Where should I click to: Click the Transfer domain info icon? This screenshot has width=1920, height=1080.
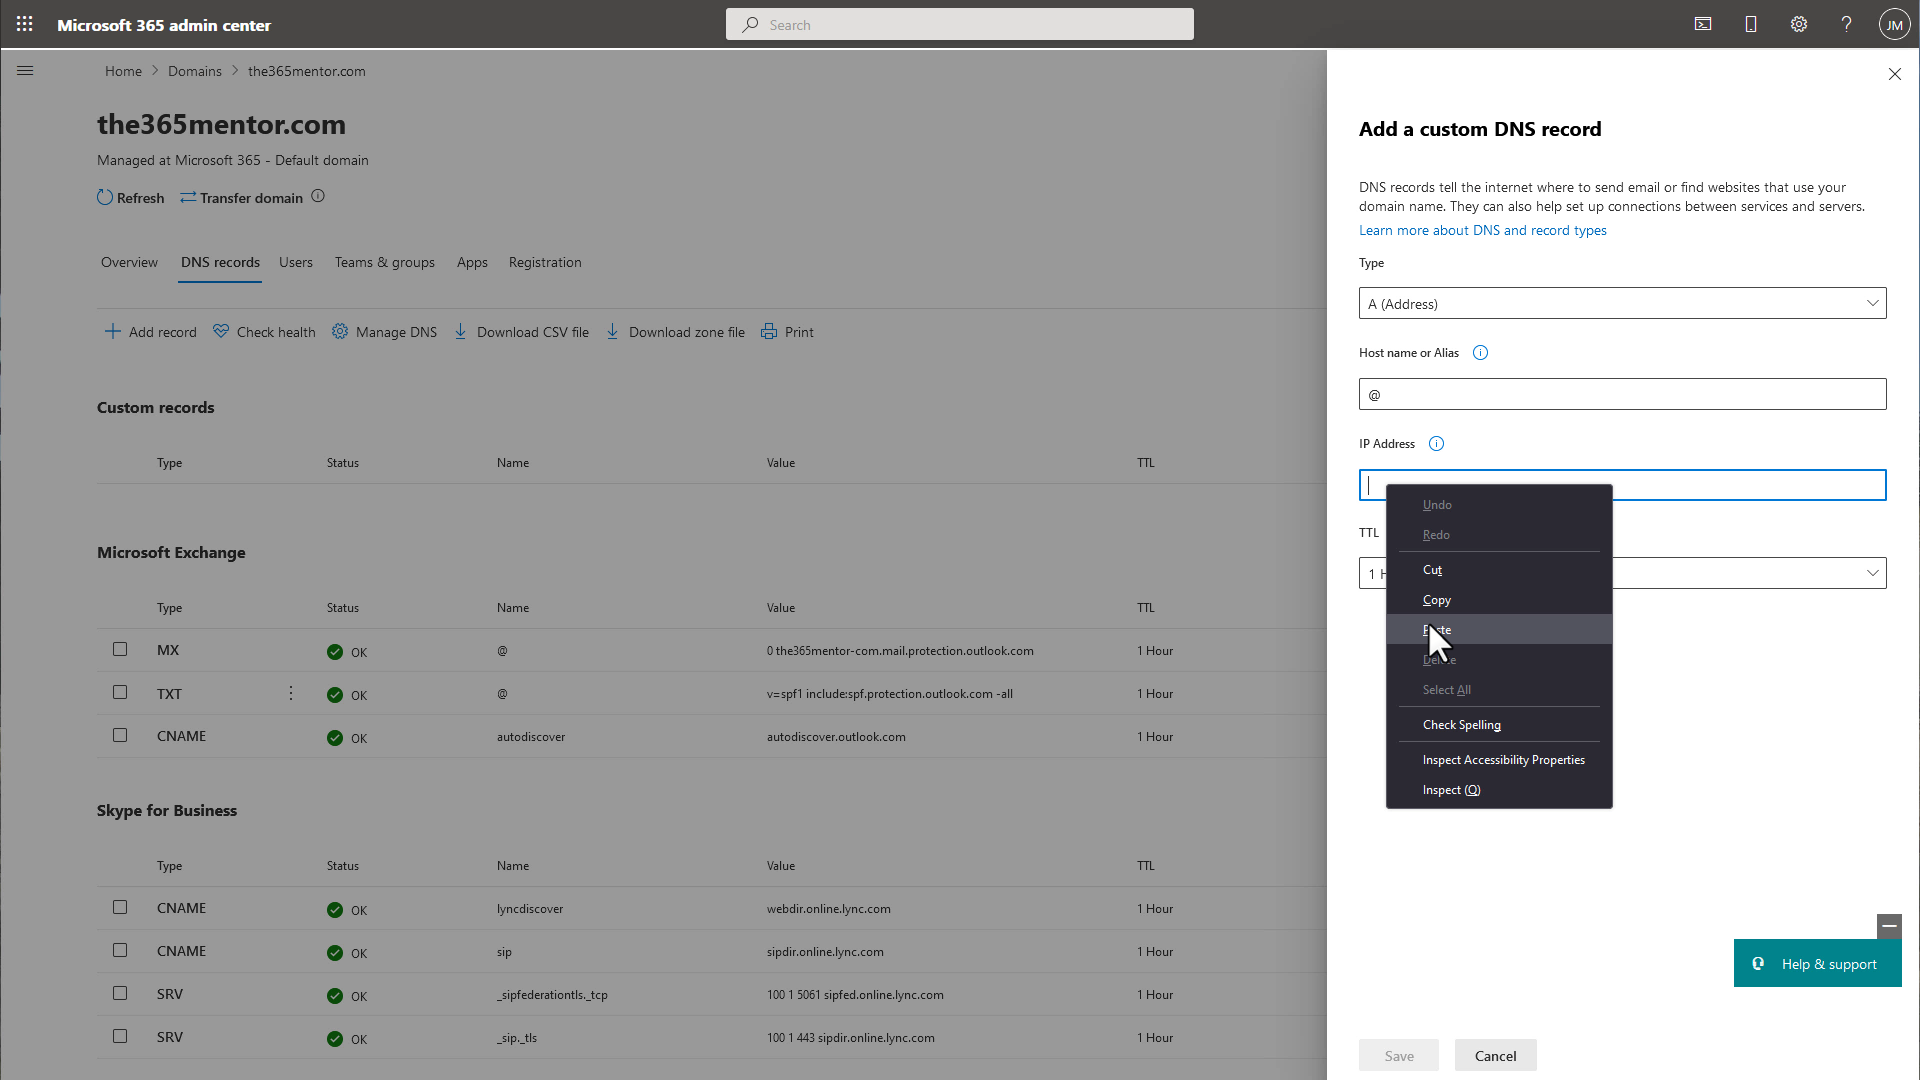[x=318, y=196]
